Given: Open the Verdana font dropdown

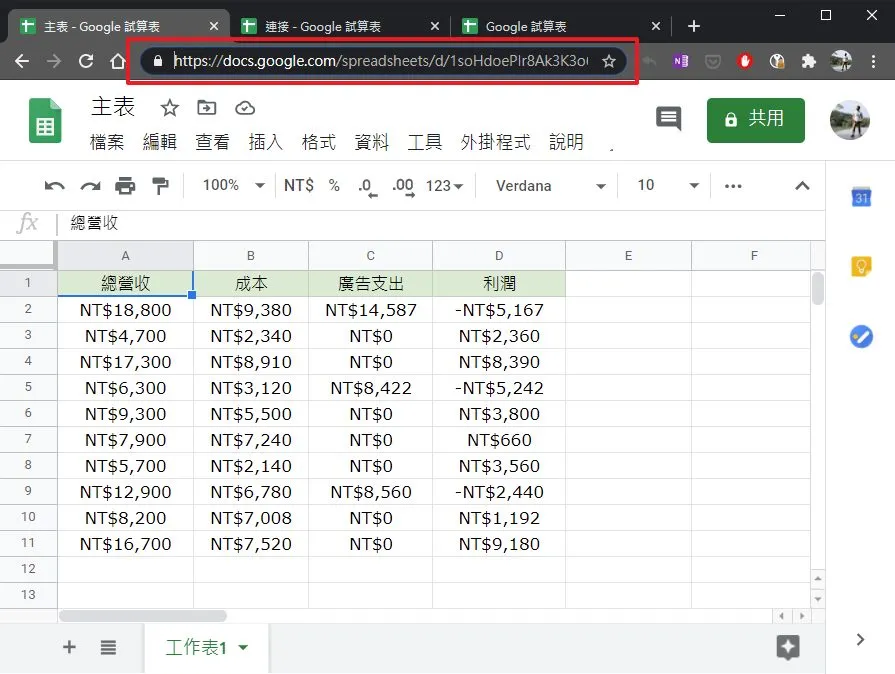Looking at the screenshot, I should point(550,186).
